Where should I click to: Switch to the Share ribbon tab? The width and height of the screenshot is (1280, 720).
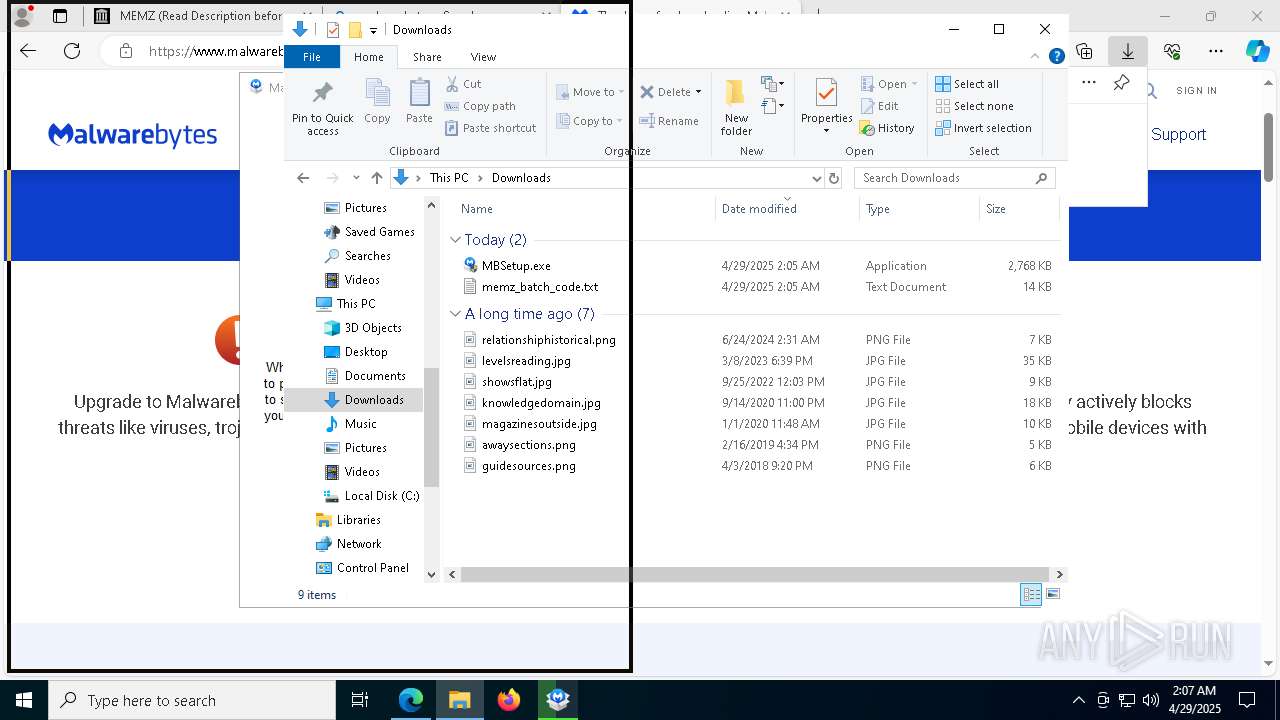(427, 57)
